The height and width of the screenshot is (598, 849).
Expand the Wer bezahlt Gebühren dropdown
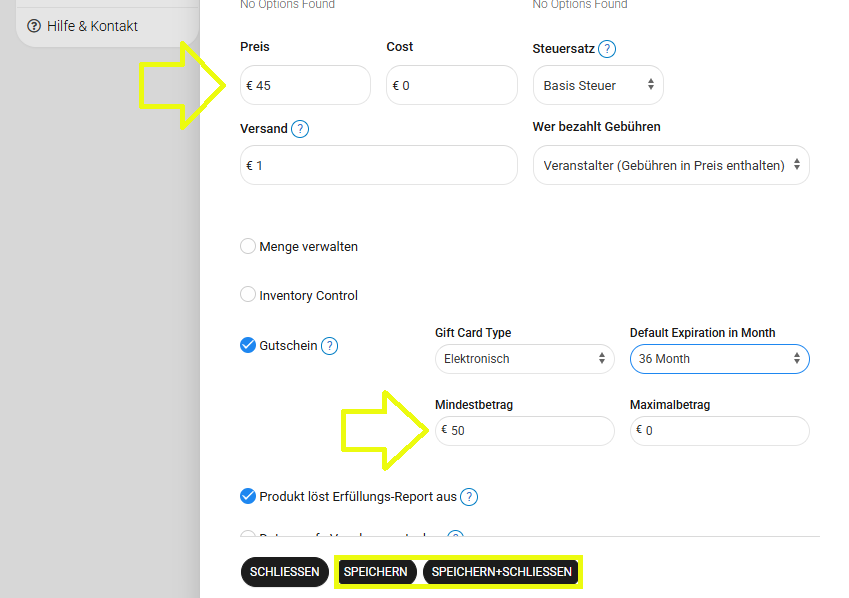pyautogui.click(x=671, y=165)
